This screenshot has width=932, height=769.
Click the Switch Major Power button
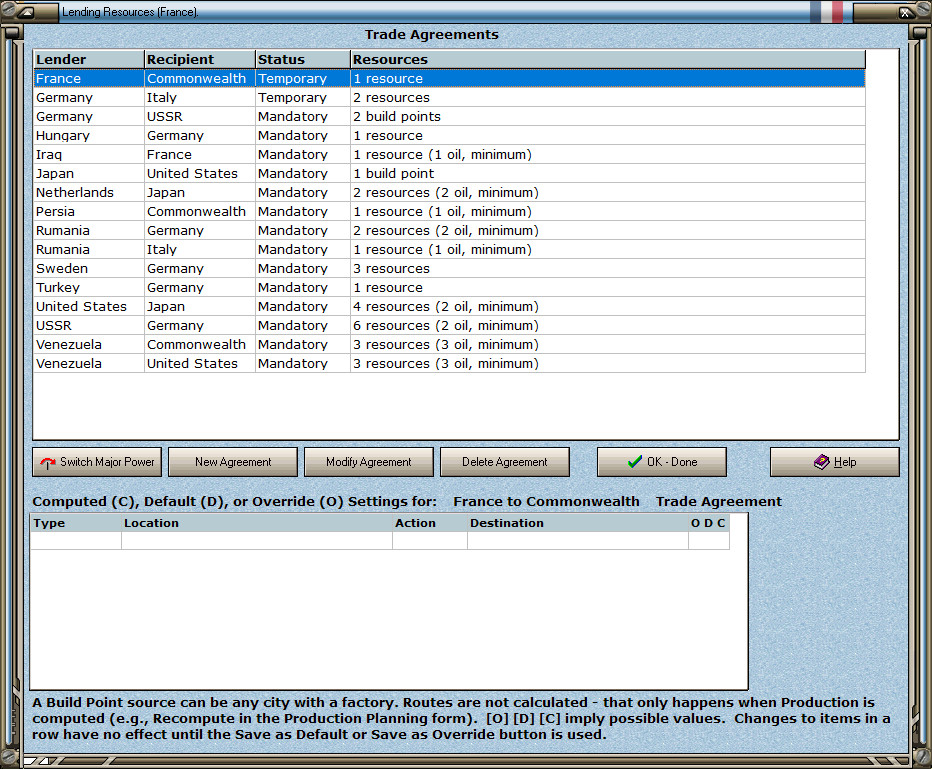(x=97, y=462)
